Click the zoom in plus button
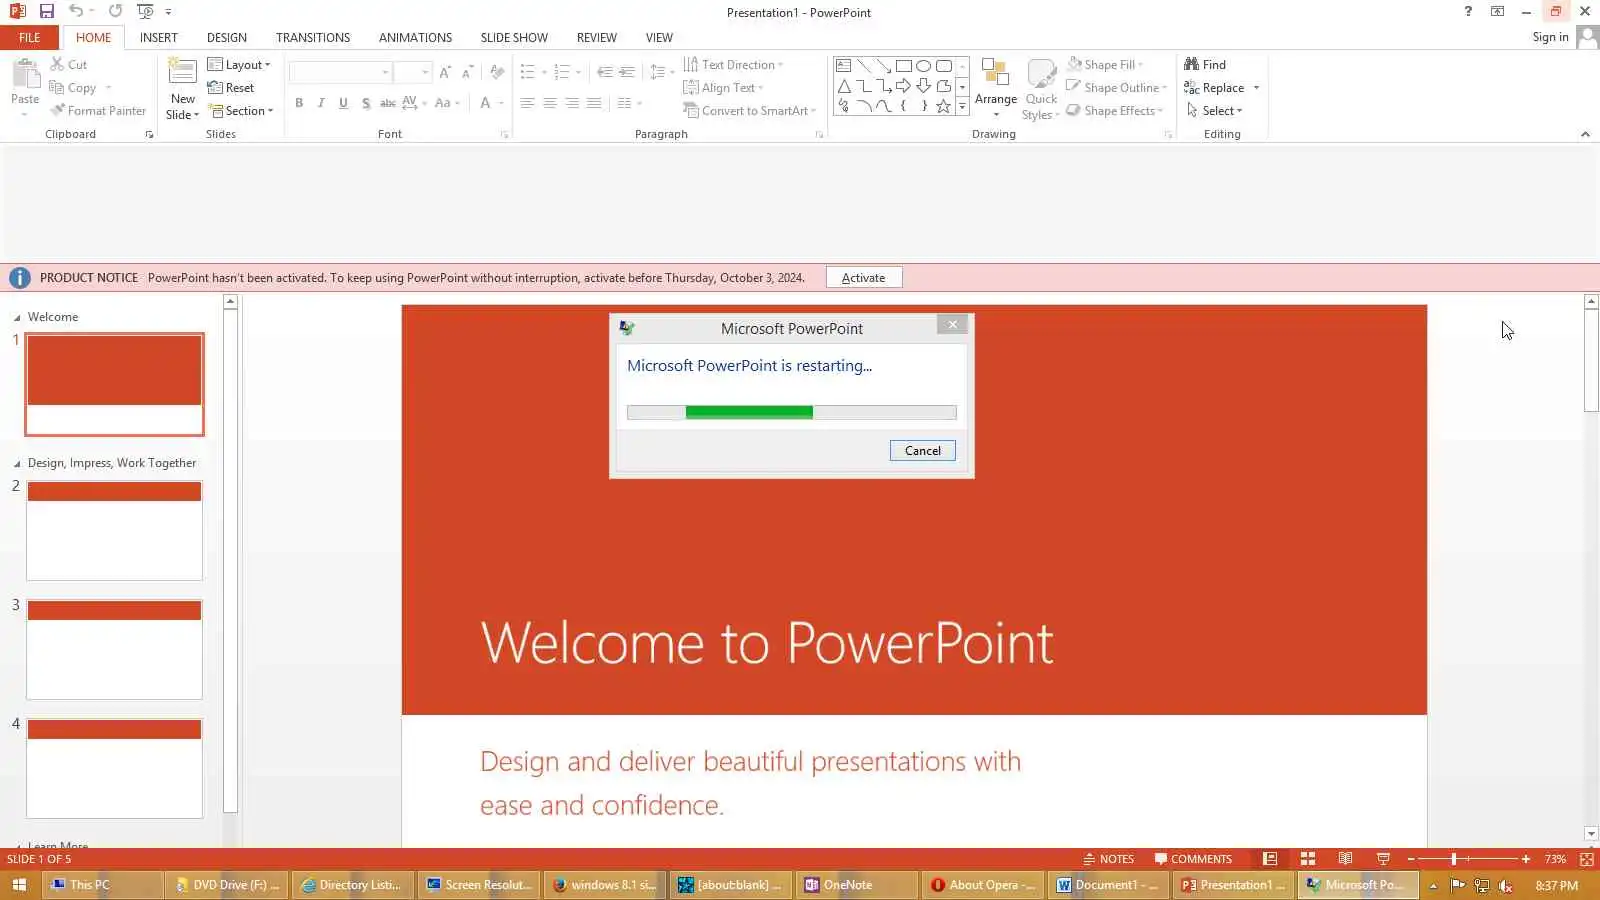The image size is (1600, 900). point(1526,859)
